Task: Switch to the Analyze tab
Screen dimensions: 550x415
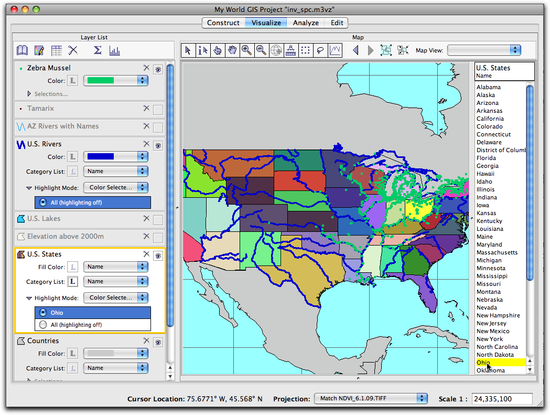Action: tap(306, 23)
